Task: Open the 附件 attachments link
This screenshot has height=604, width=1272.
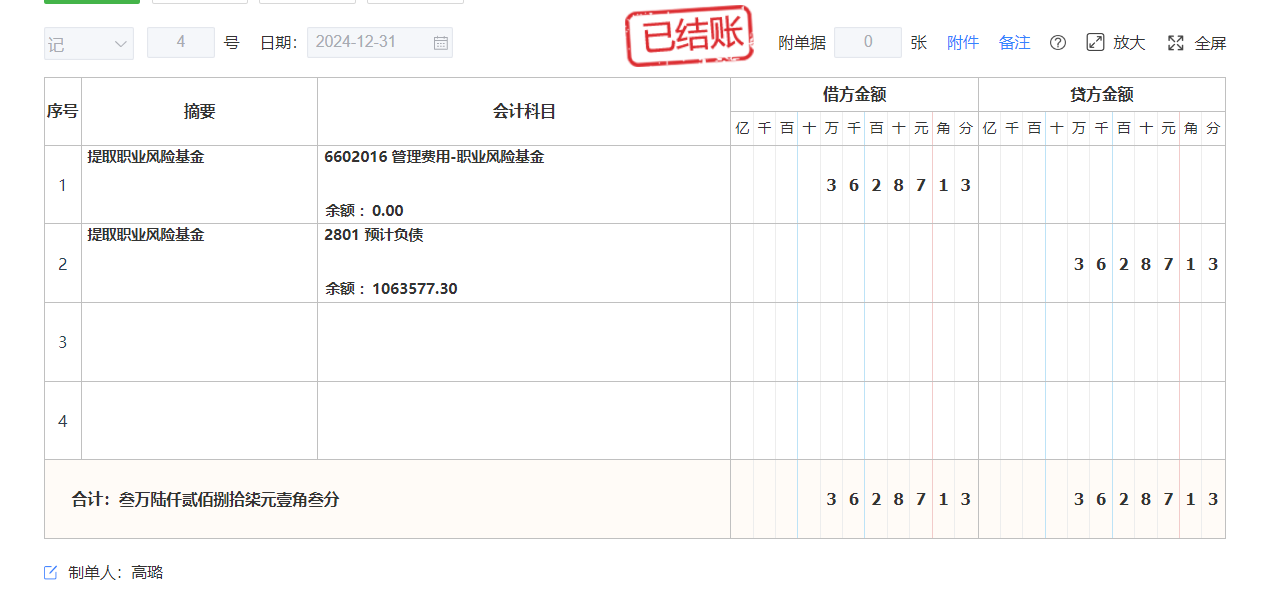Action: coord(962,43)
